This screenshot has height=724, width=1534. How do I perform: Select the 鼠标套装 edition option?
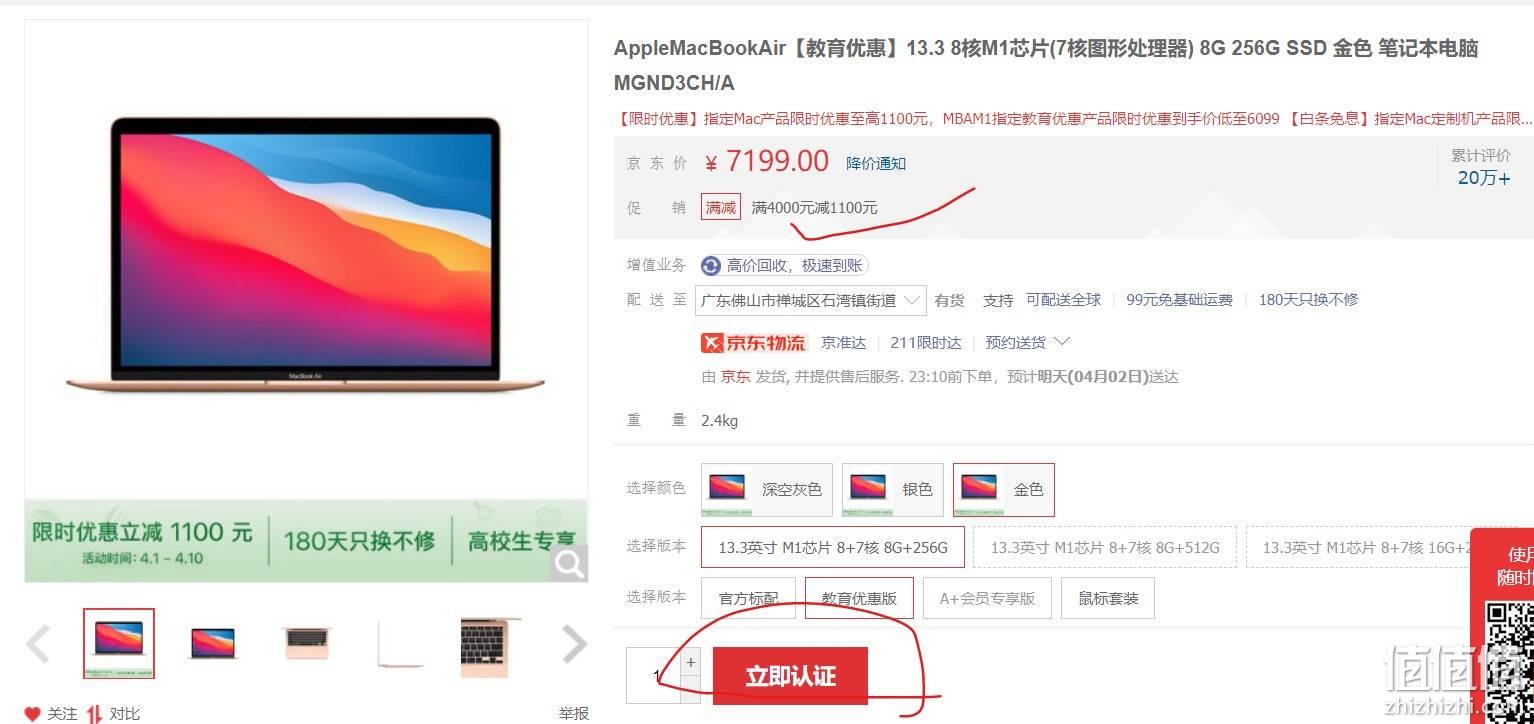(x=1108, y=598)
